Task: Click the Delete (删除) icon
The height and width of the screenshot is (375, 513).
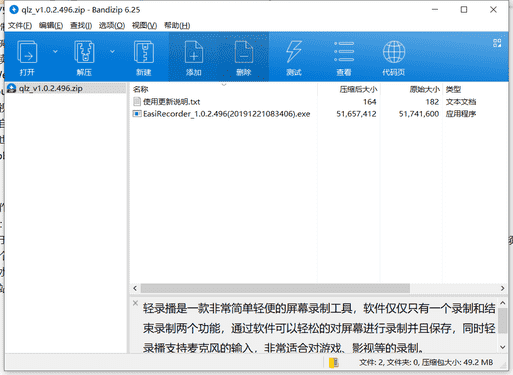Action: click(244, 52)
